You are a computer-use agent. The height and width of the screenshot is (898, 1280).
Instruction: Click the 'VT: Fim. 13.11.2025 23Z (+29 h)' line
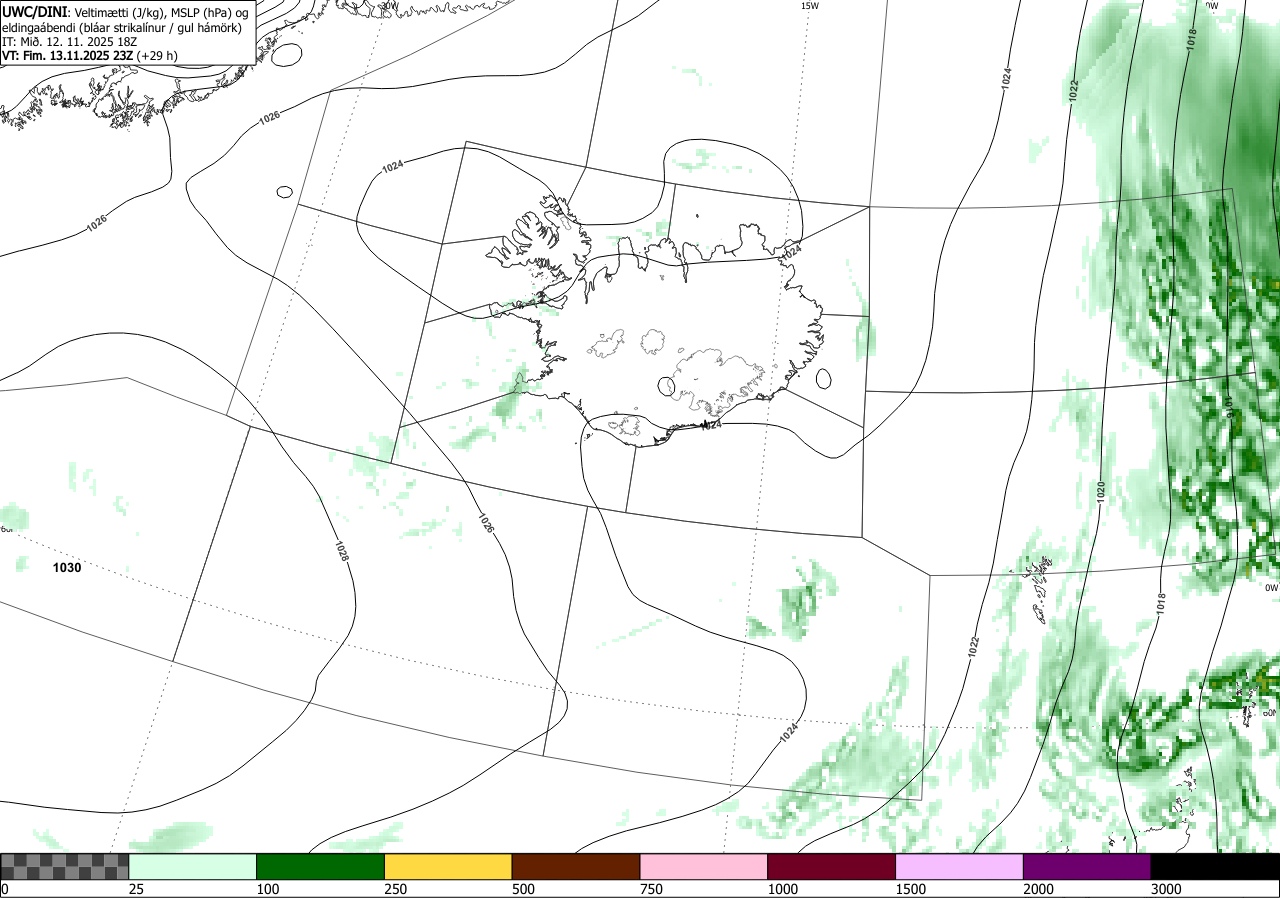tap(90, 57)
